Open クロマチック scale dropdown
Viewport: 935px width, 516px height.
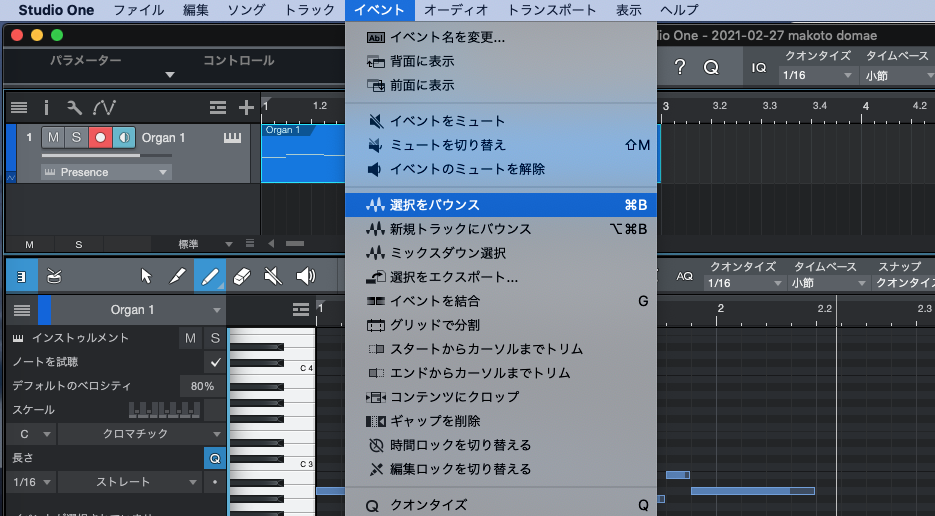click(x=142, y=434)
